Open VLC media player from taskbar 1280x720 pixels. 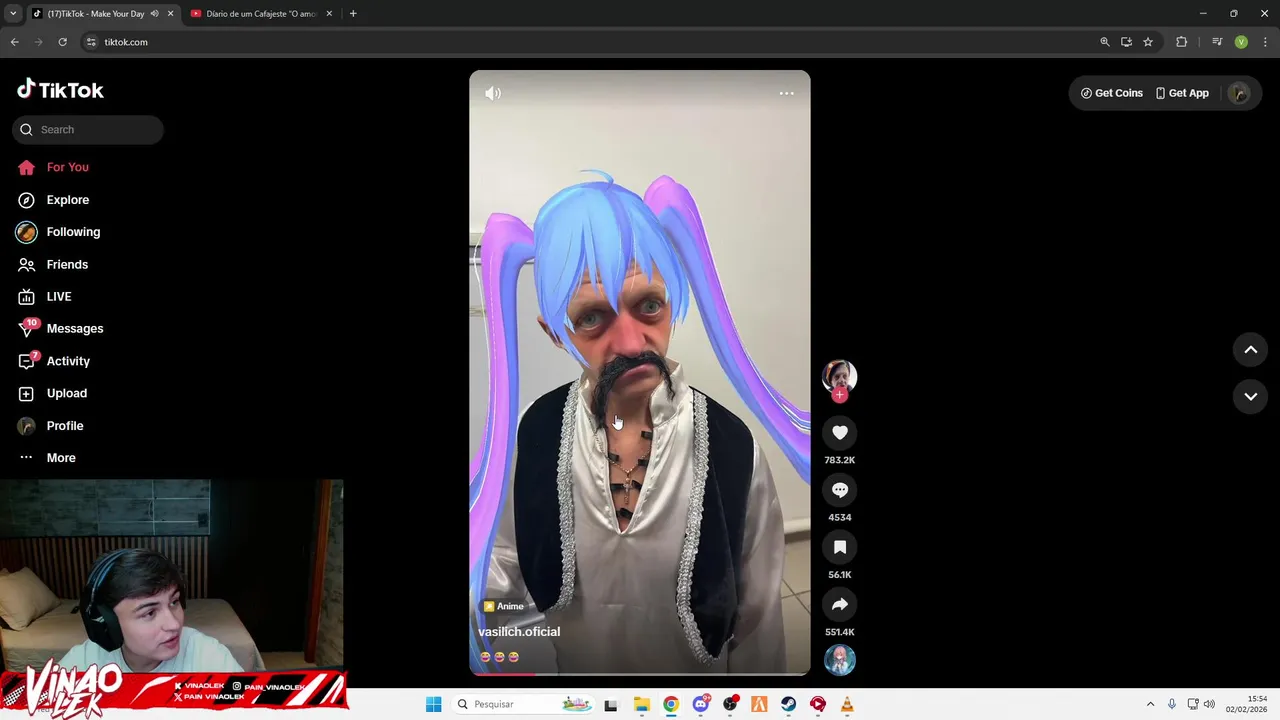pos(847,704)
